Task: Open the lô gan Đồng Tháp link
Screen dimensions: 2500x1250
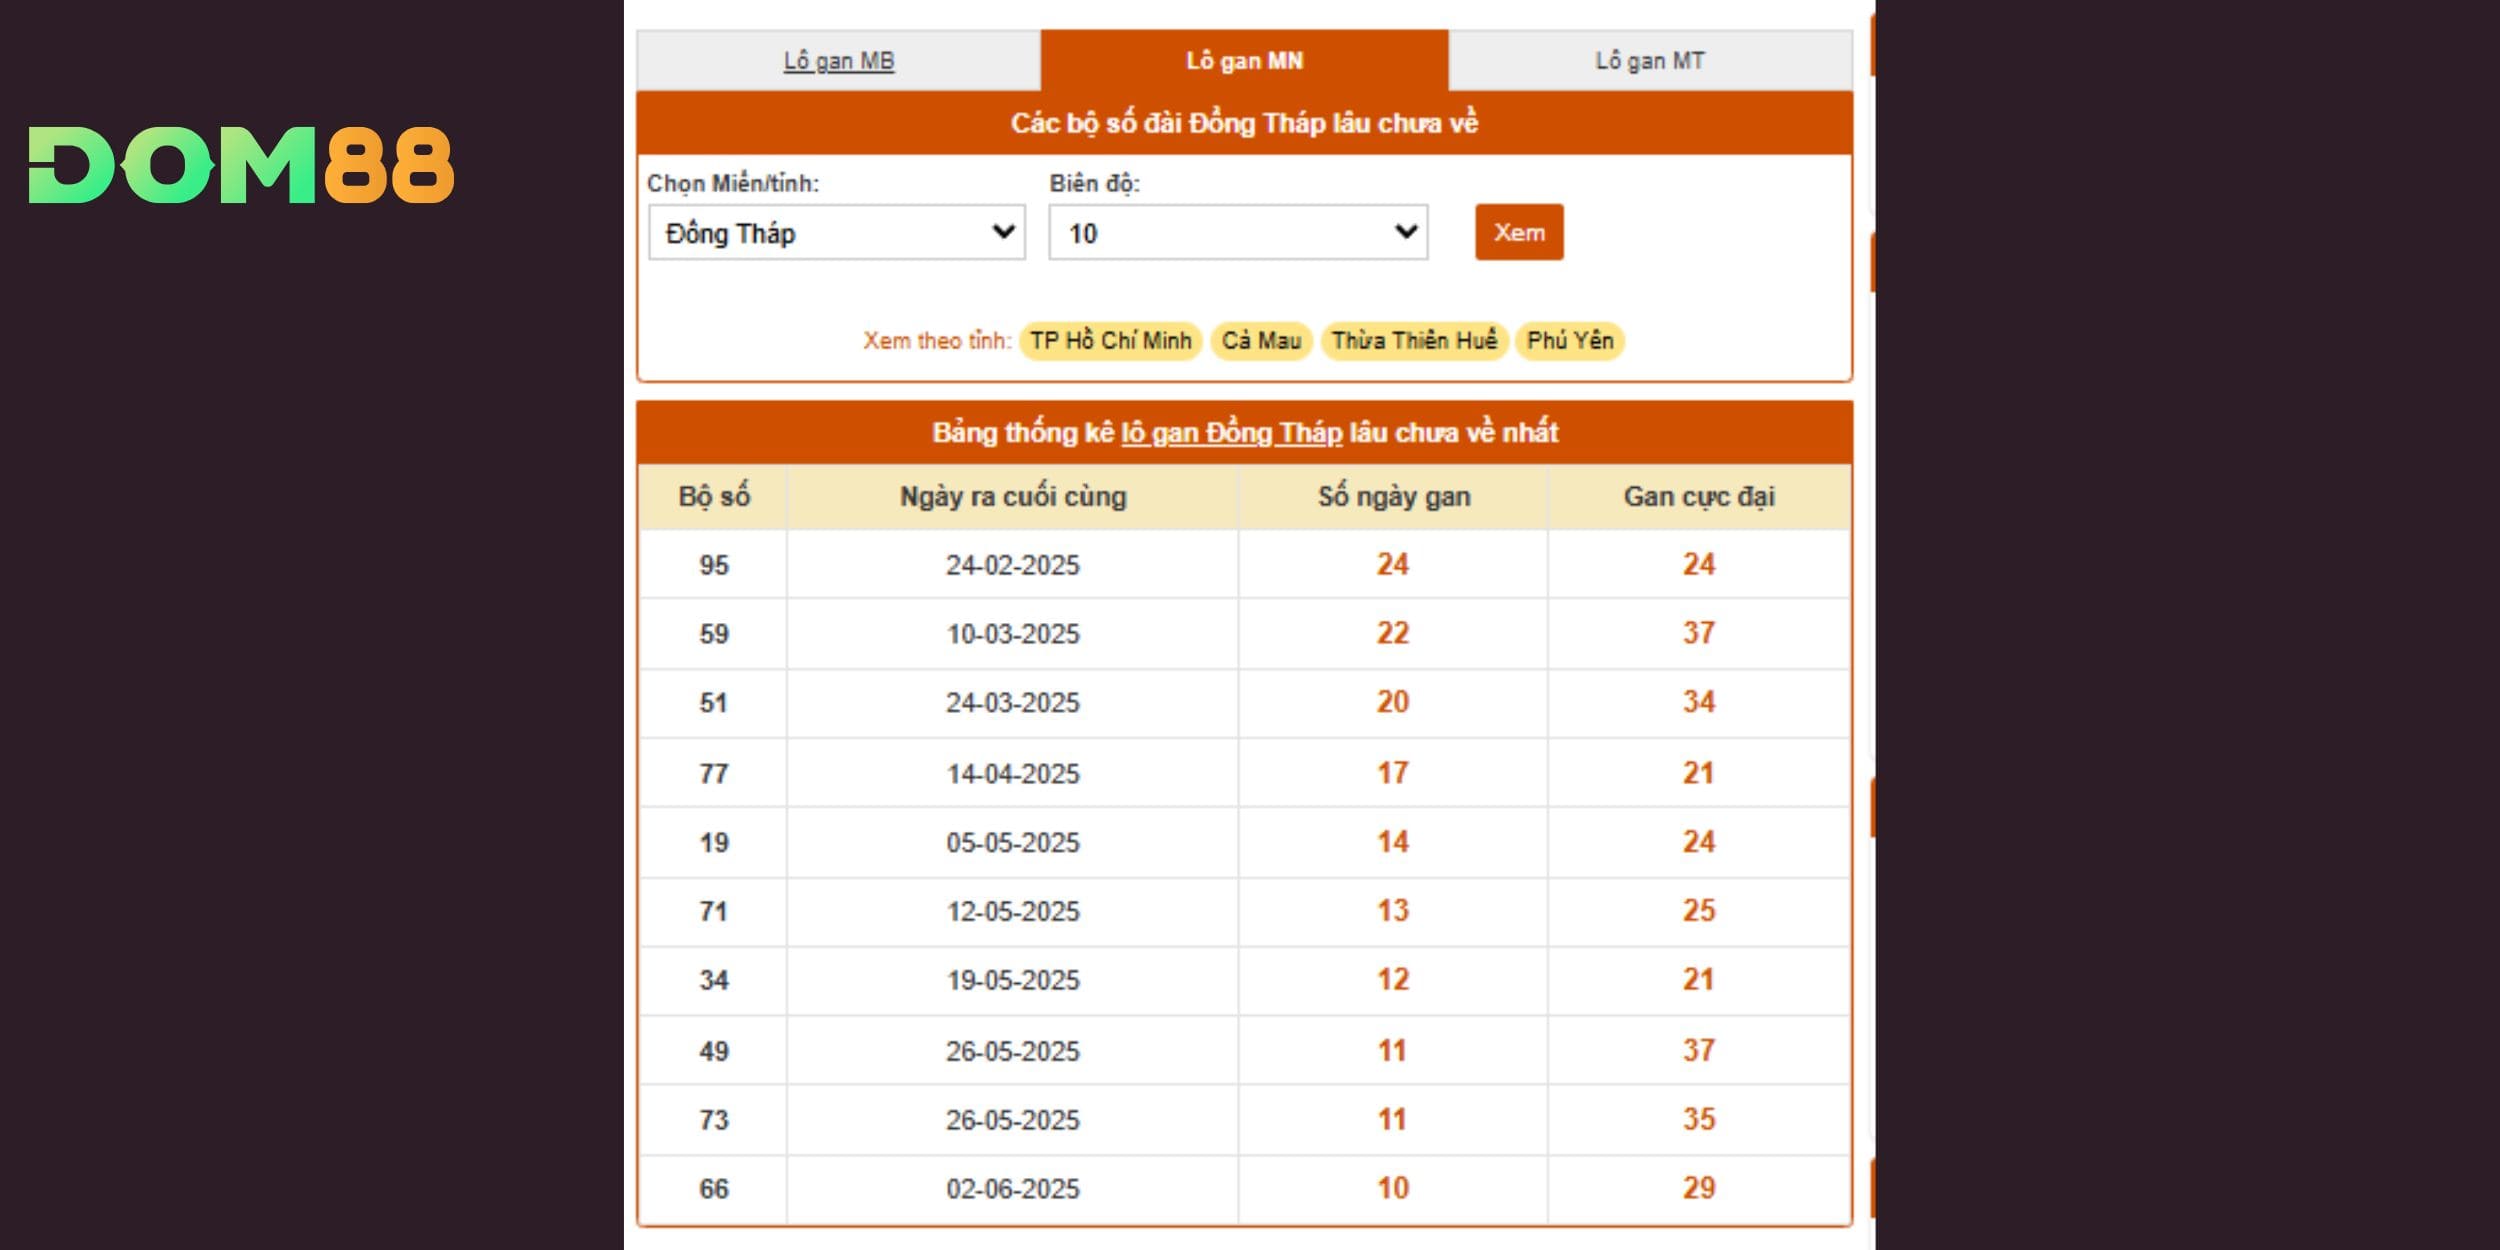Action: coord(1231,433)
